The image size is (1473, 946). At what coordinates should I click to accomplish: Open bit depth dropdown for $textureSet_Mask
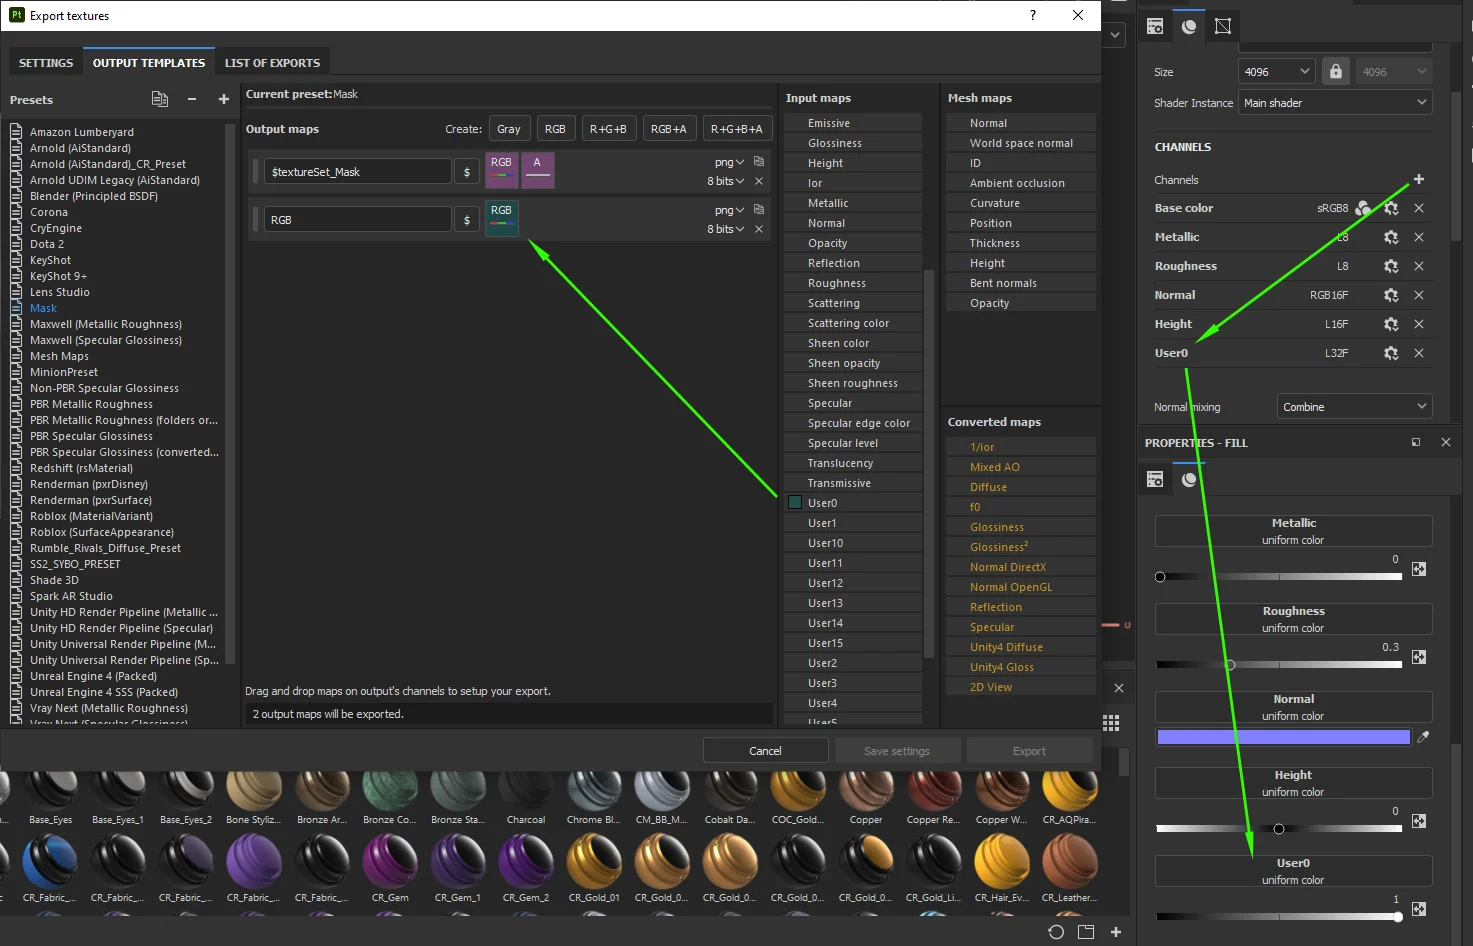[725, 181]
